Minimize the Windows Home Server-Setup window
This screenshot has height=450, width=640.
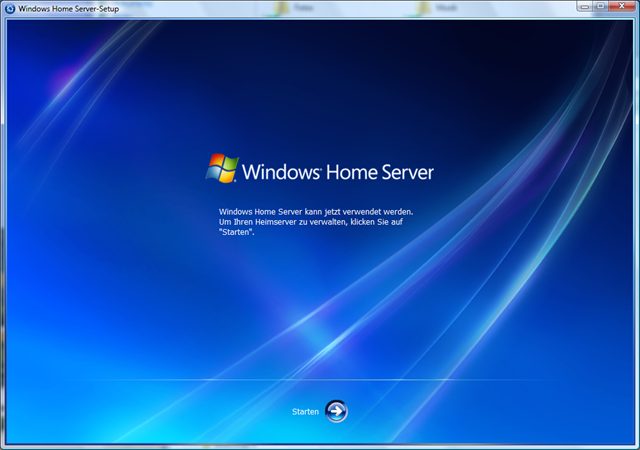click(584, 6)
